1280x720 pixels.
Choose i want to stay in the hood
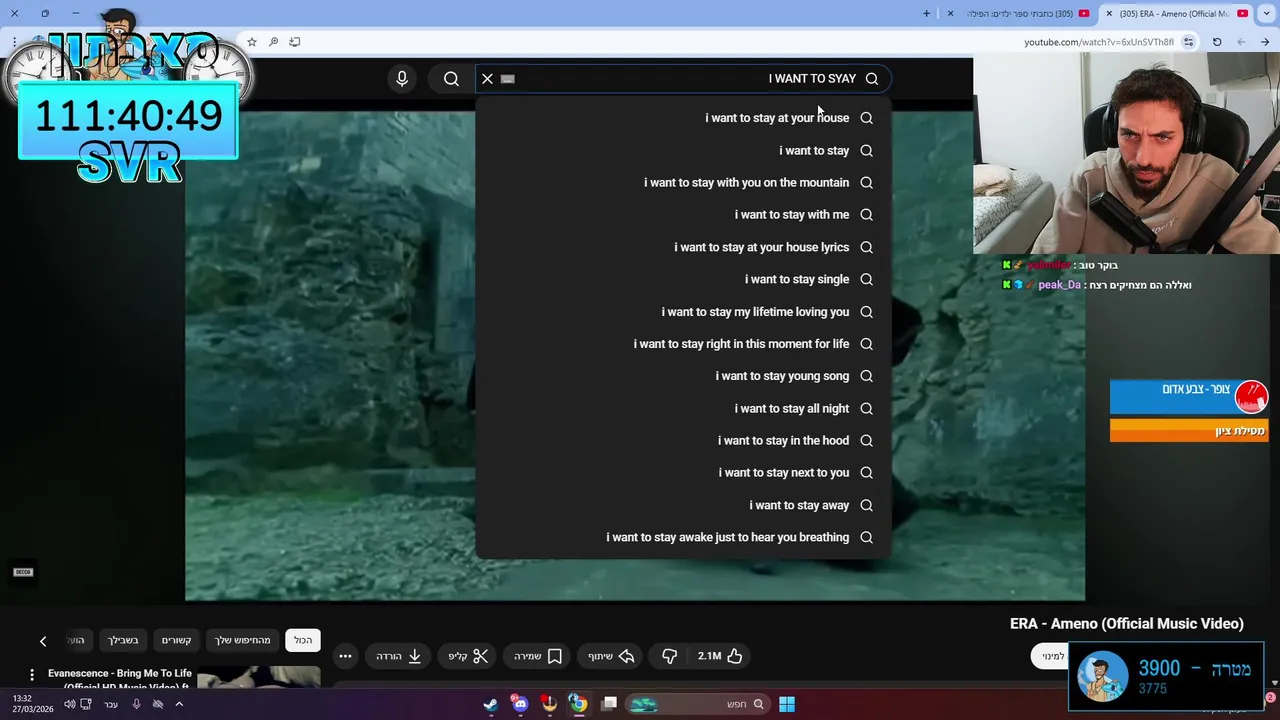(x=683, y=440)
